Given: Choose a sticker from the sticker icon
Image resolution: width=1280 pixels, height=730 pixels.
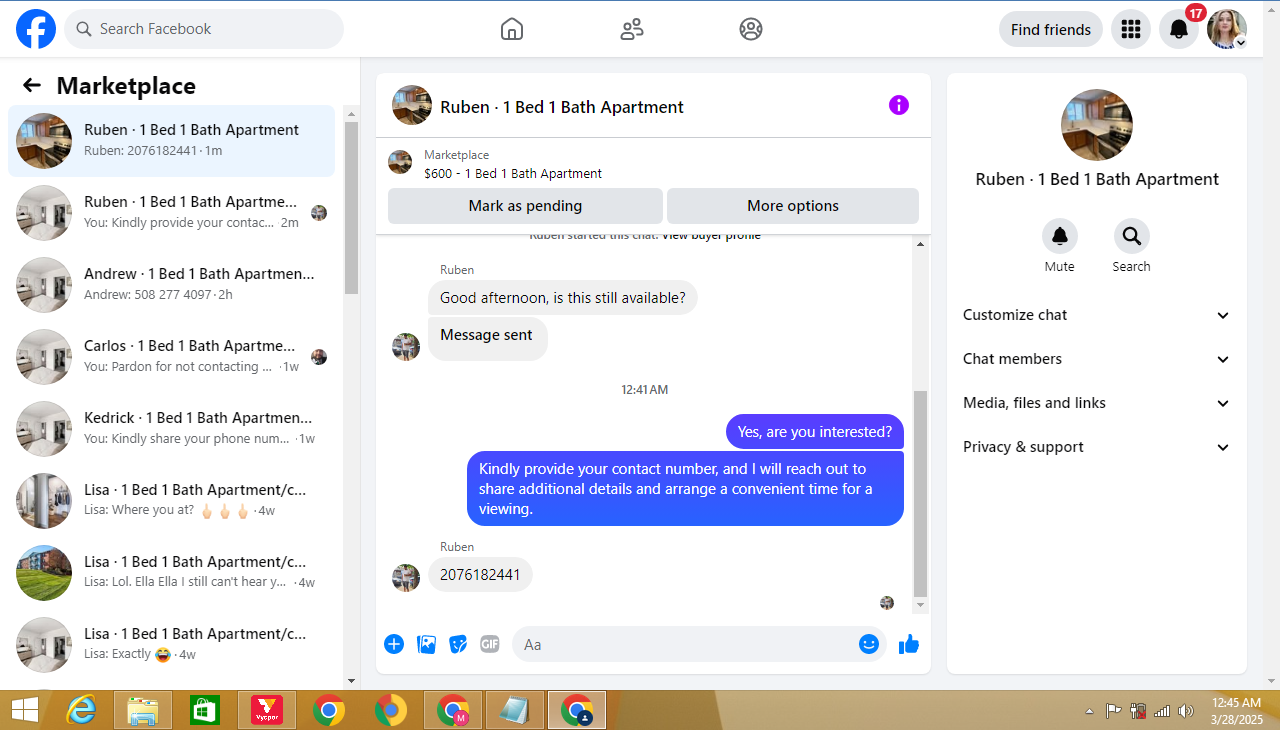Looking at the screenshot, I should click(x=458, y=644).
